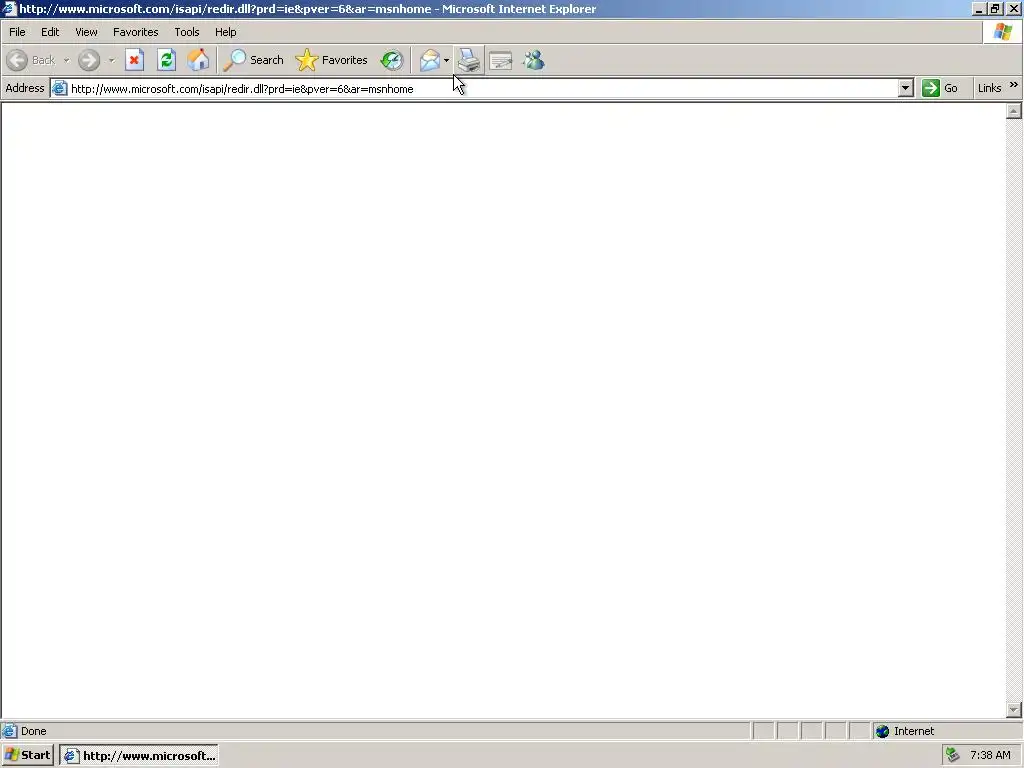Screen dimensions: 1024x768
Task: Open the File menu
Action: (17, 32)
